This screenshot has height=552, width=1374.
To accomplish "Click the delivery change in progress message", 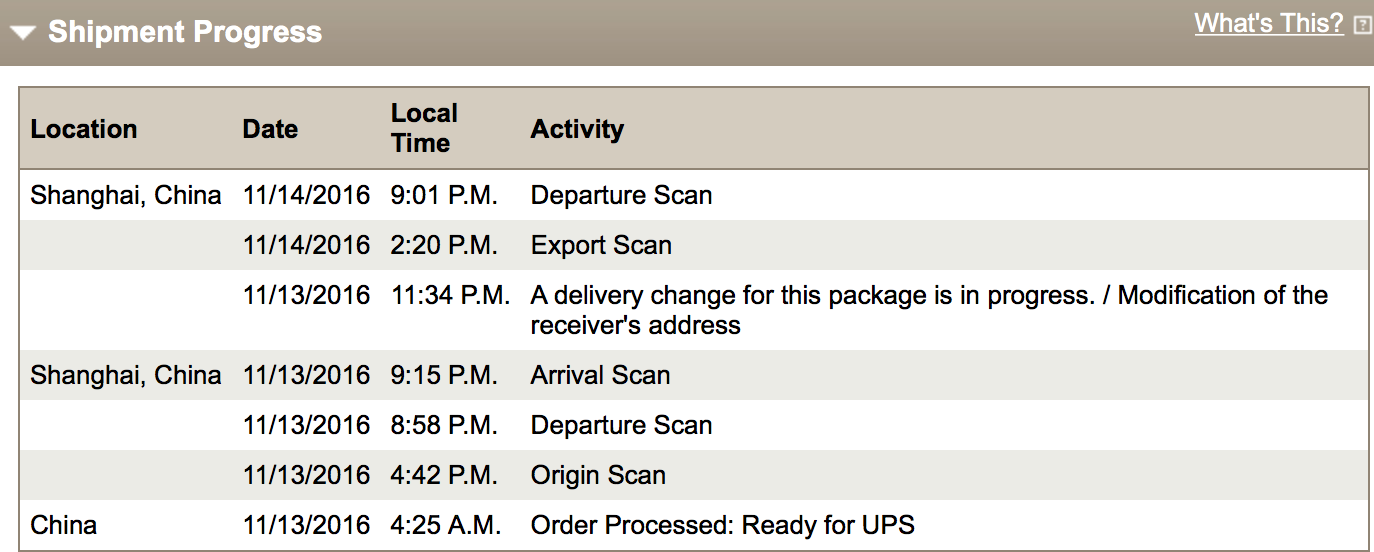I will [929, 310].
